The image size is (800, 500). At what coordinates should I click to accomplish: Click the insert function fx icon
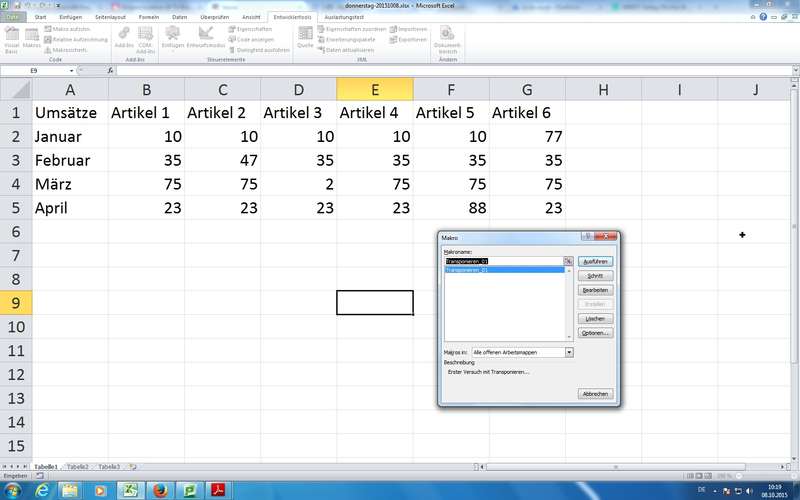coord(110,71)
